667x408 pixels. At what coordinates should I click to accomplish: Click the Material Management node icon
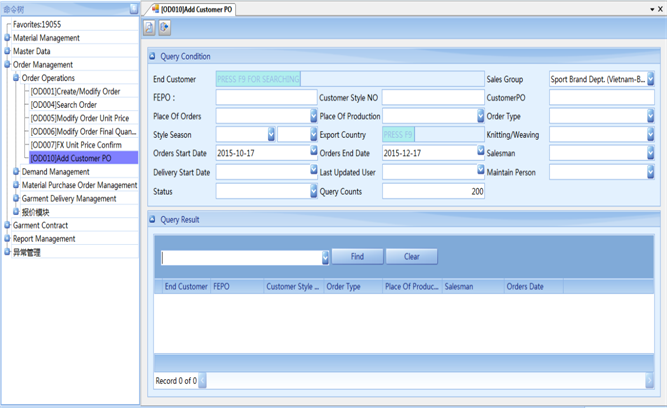point(7,38)
